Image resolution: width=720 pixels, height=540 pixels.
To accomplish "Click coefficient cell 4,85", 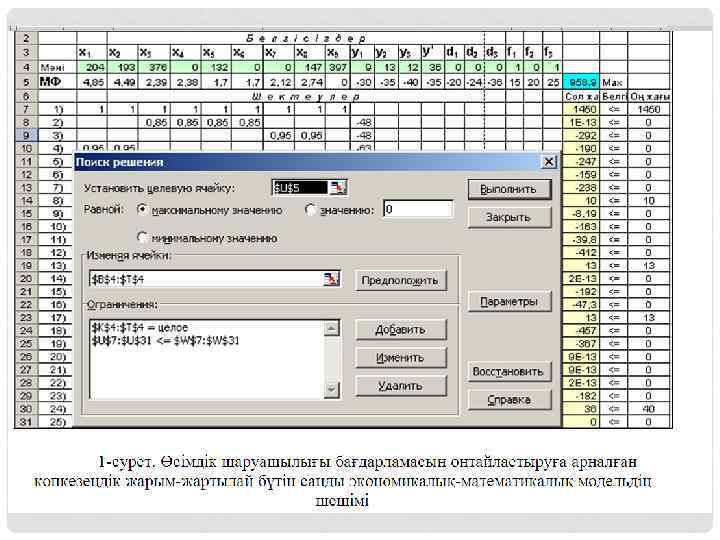I will (92, 82).
